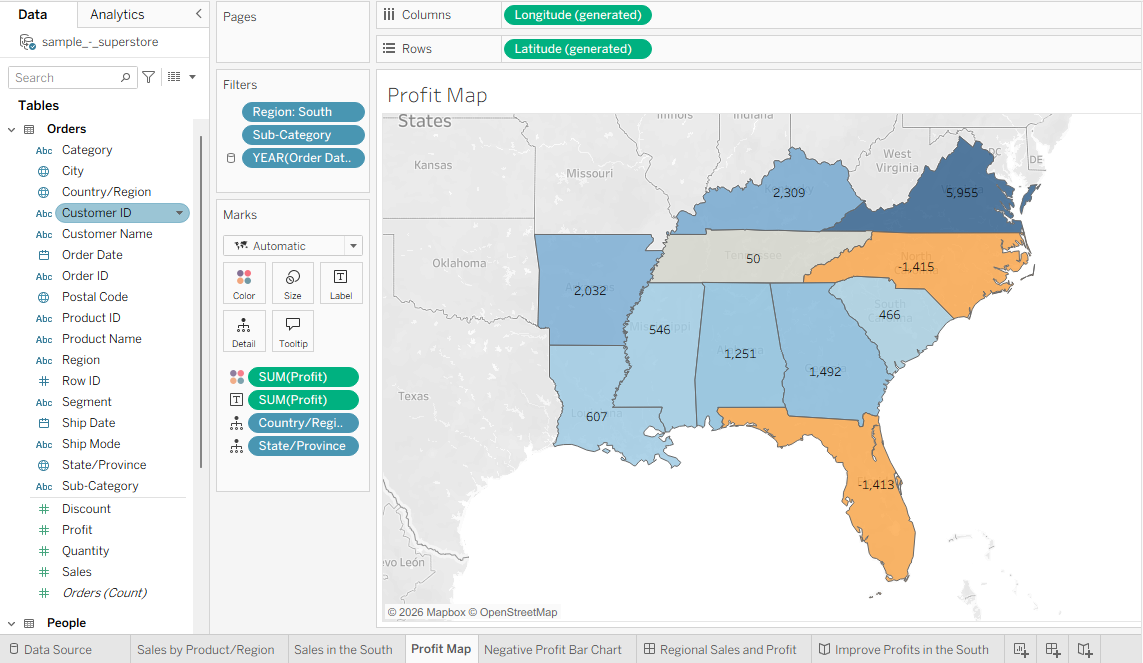Image resolution: width=1143 pixels, height=663 pixels.
Task: Open the Detail marks card
Action: 243,331
